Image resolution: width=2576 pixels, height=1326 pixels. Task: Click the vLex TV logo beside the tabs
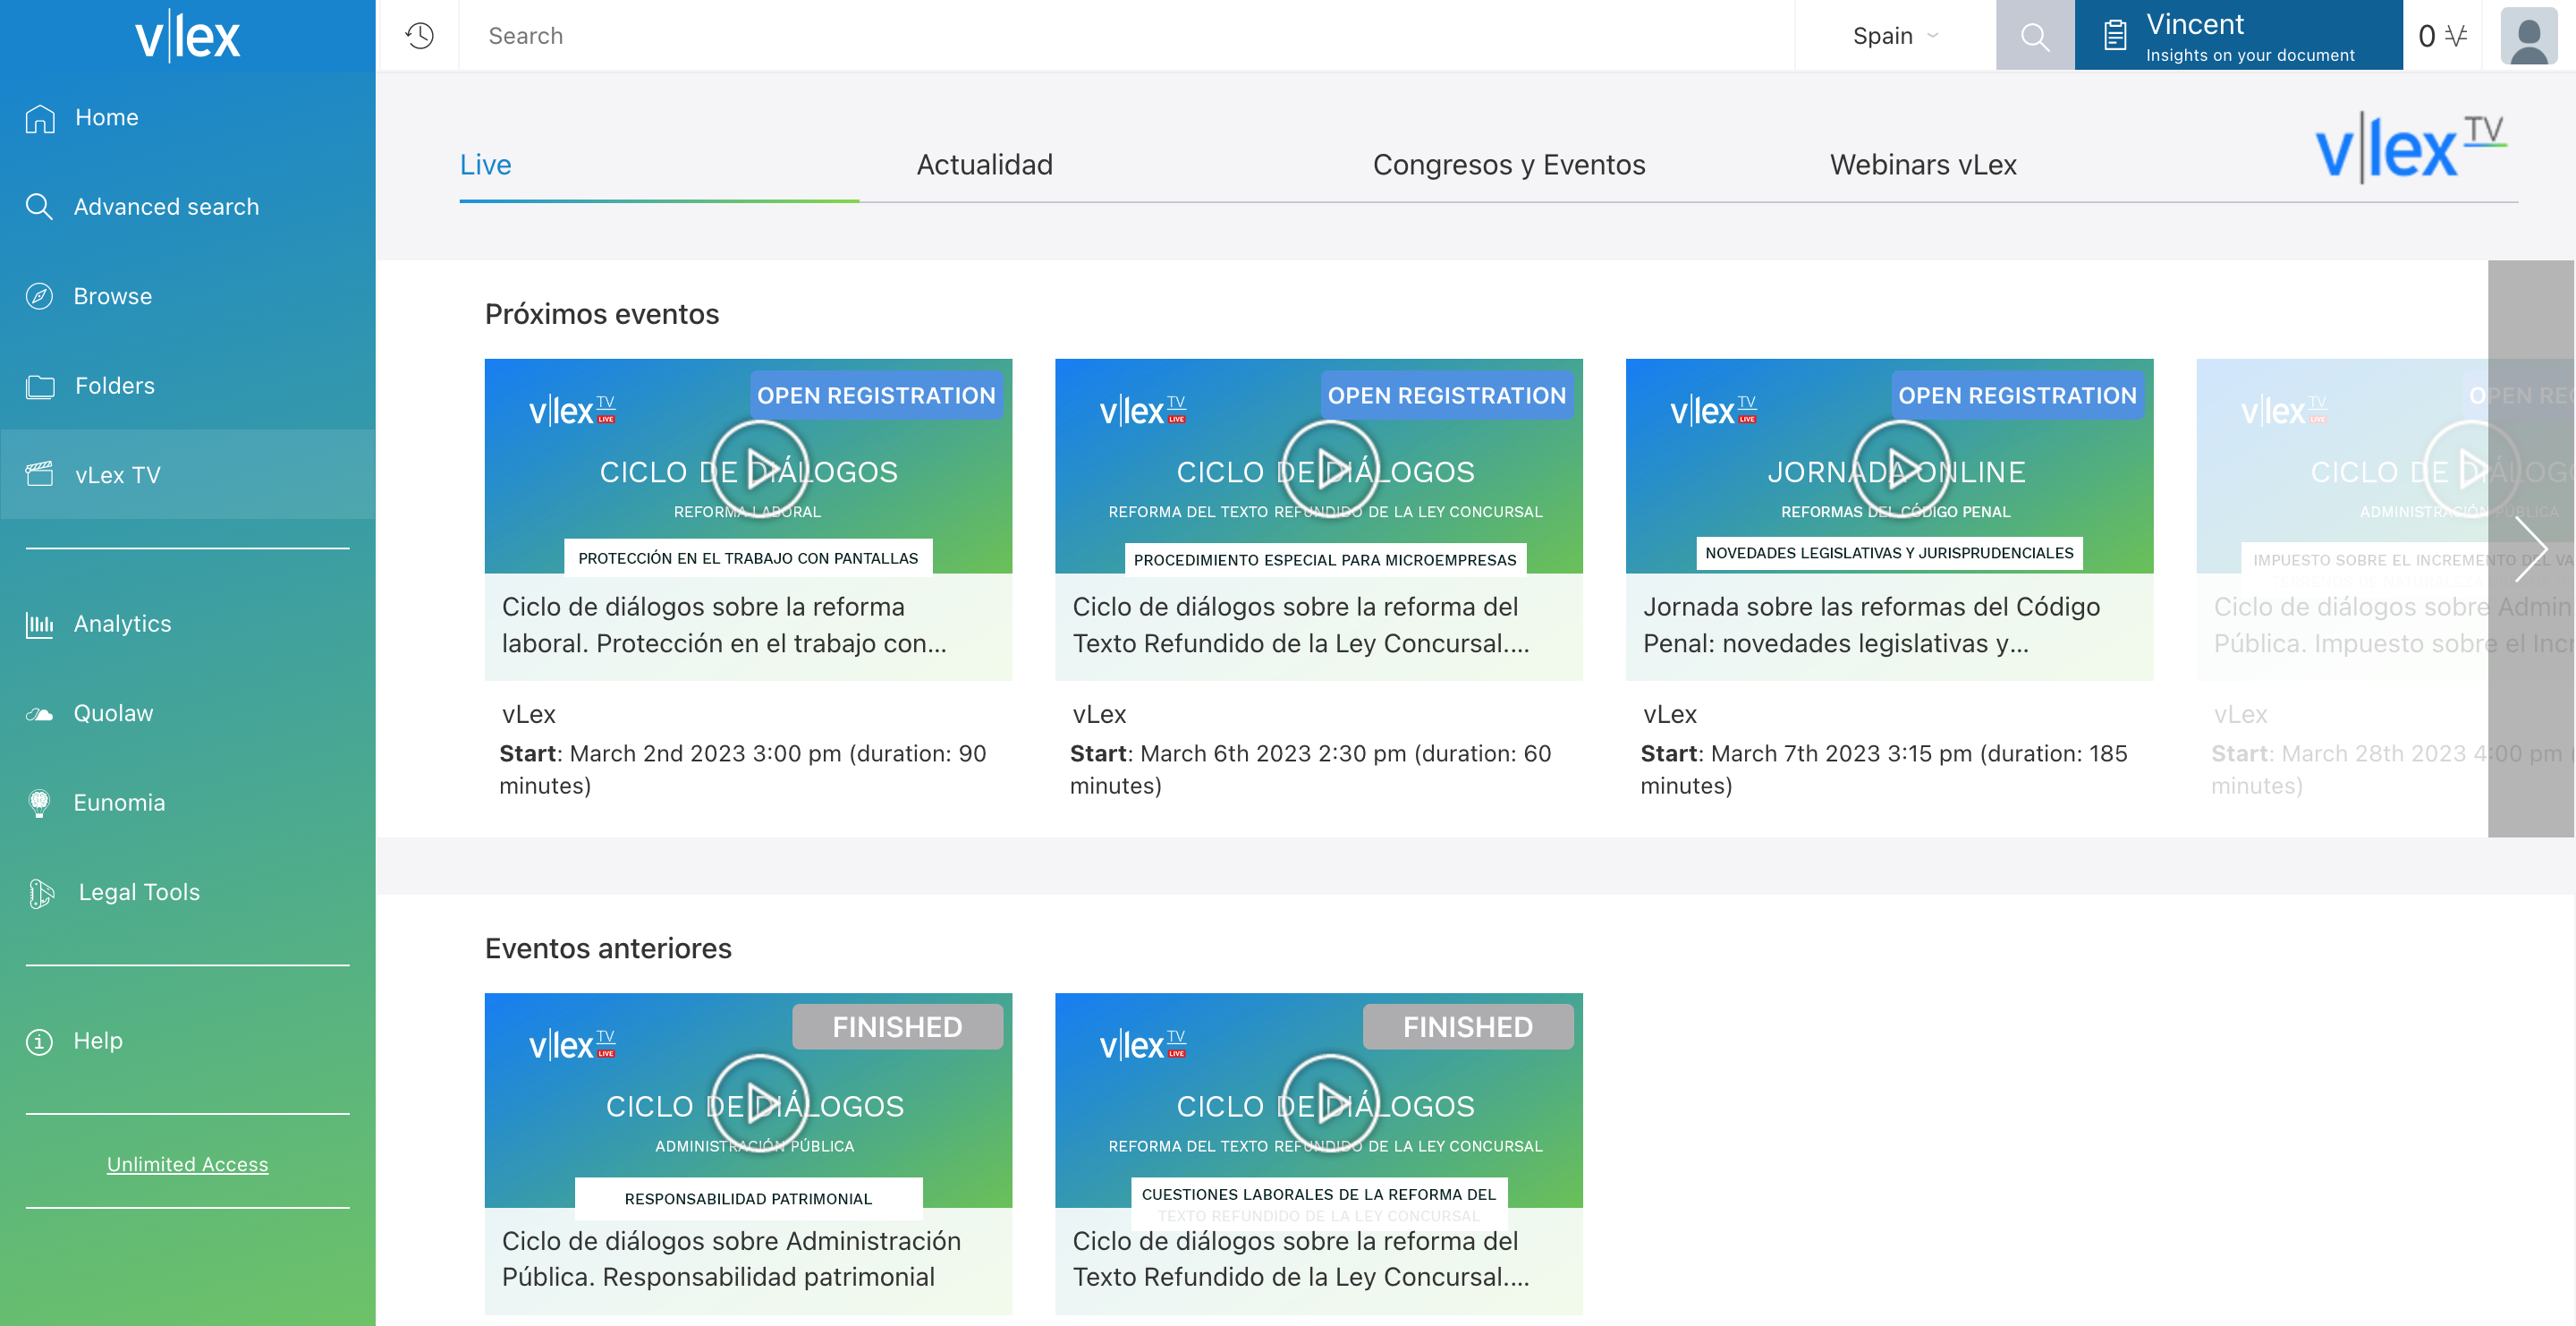2411,147
